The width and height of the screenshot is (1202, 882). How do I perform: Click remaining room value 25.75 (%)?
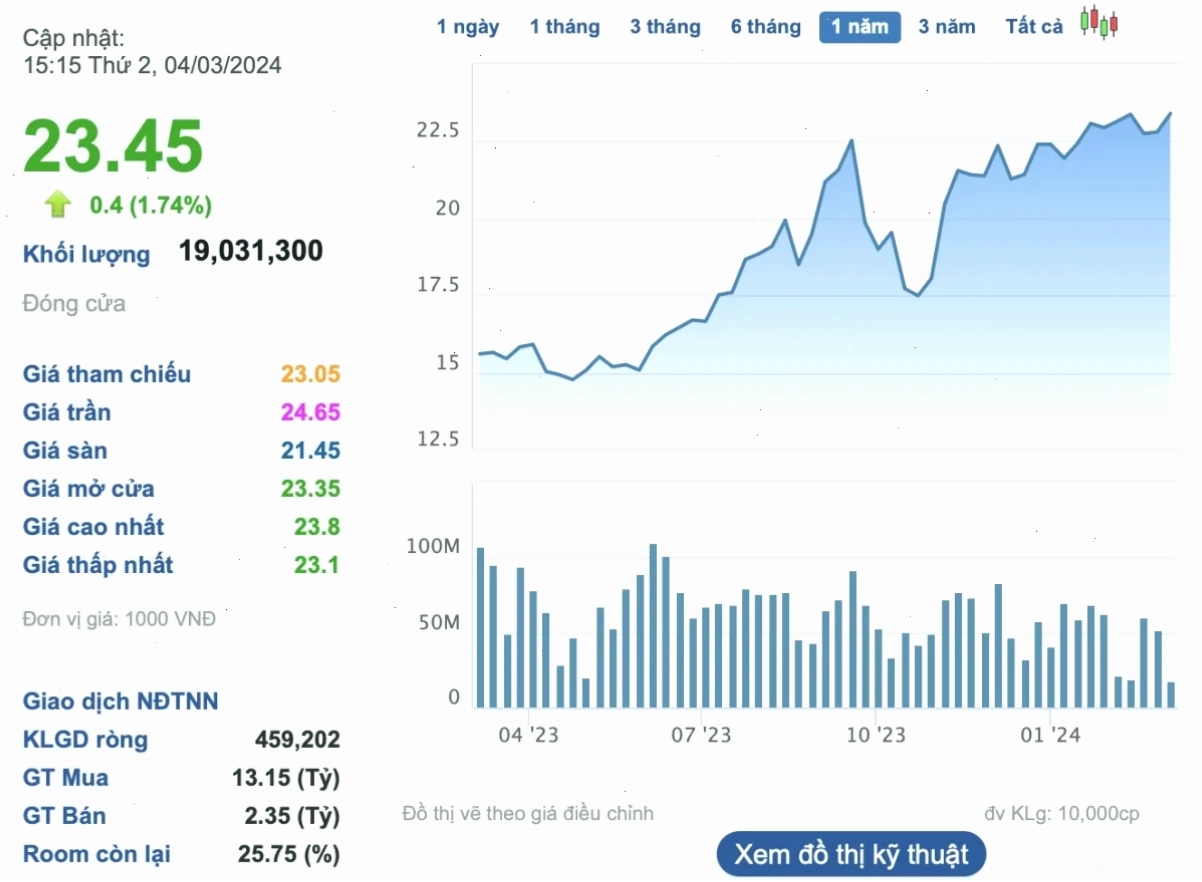289,855
